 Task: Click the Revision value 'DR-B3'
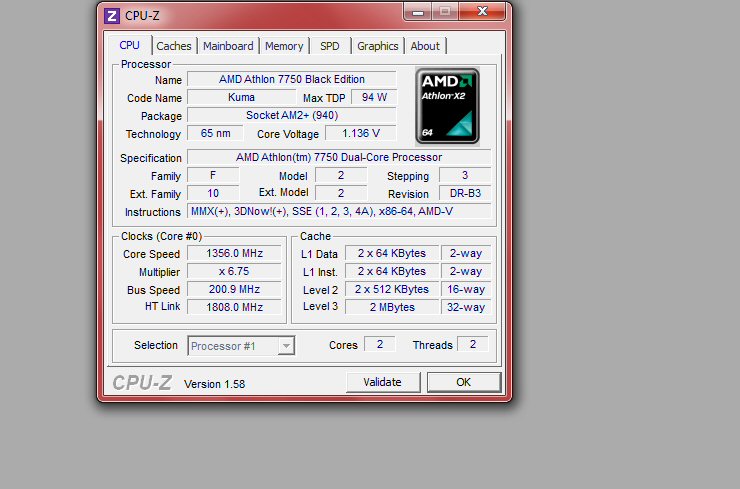[x=465, y=194]
